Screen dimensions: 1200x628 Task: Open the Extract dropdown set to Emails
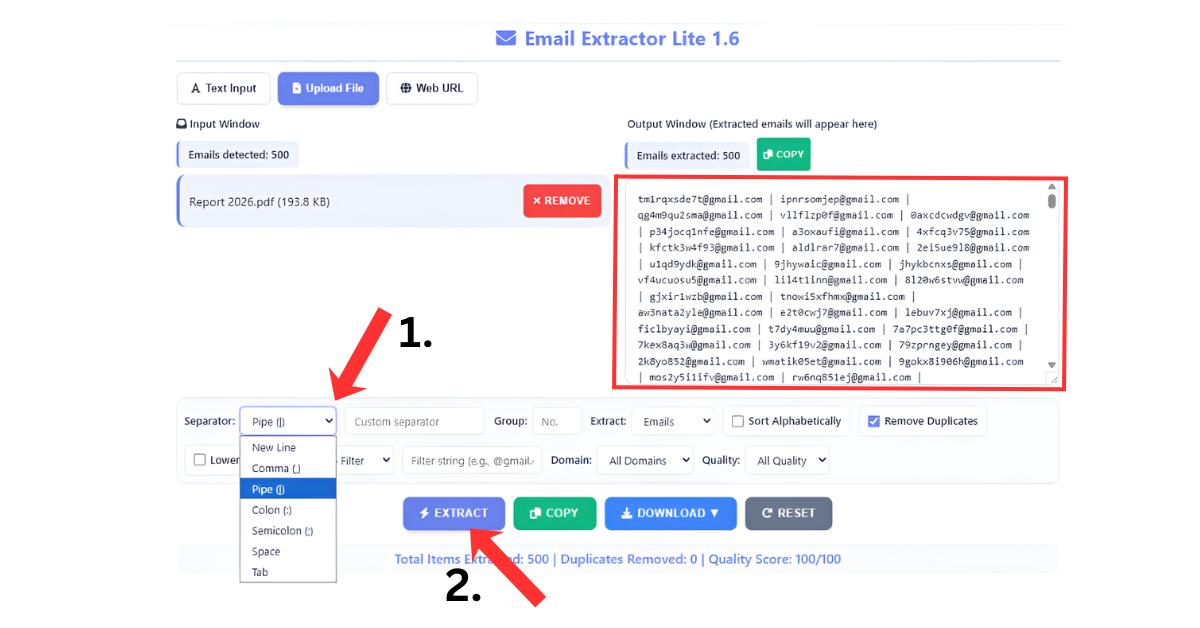[674, 422]
